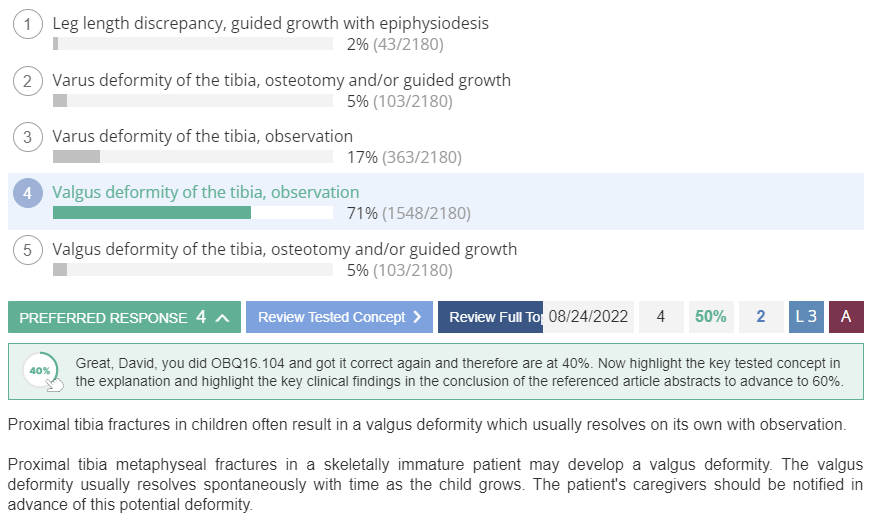Click the green 71% result bar
The image size is (870, 525).
click(152, 213)
